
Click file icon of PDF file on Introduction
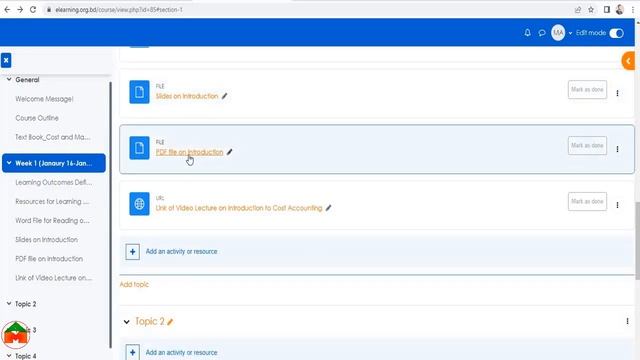click(139, 148)
